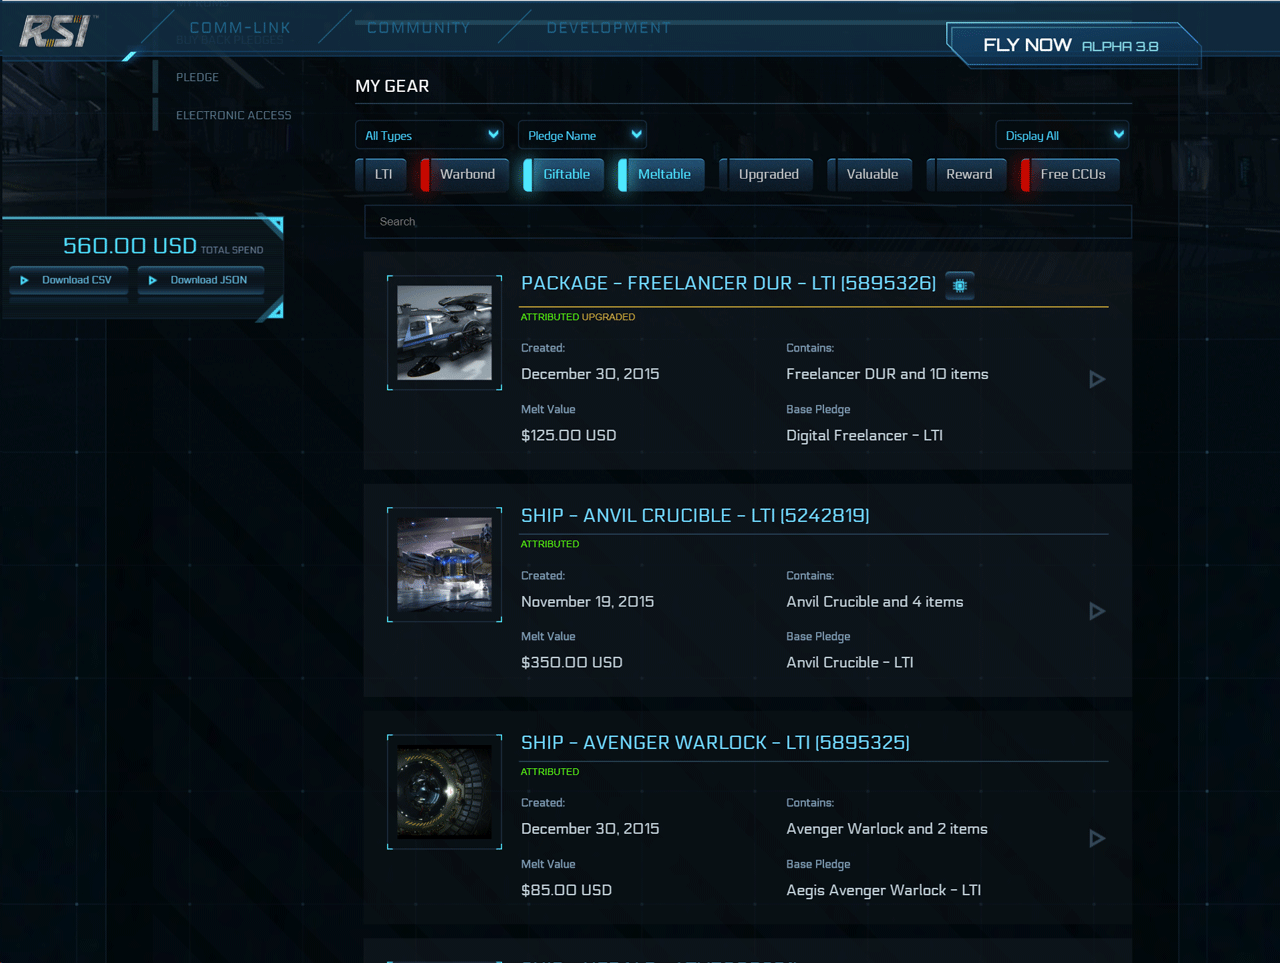Click 'Aegis Avenger Warlock – LTI' base pledge
The width and height of the screenshot is (1280, 963).
[883, 891]
